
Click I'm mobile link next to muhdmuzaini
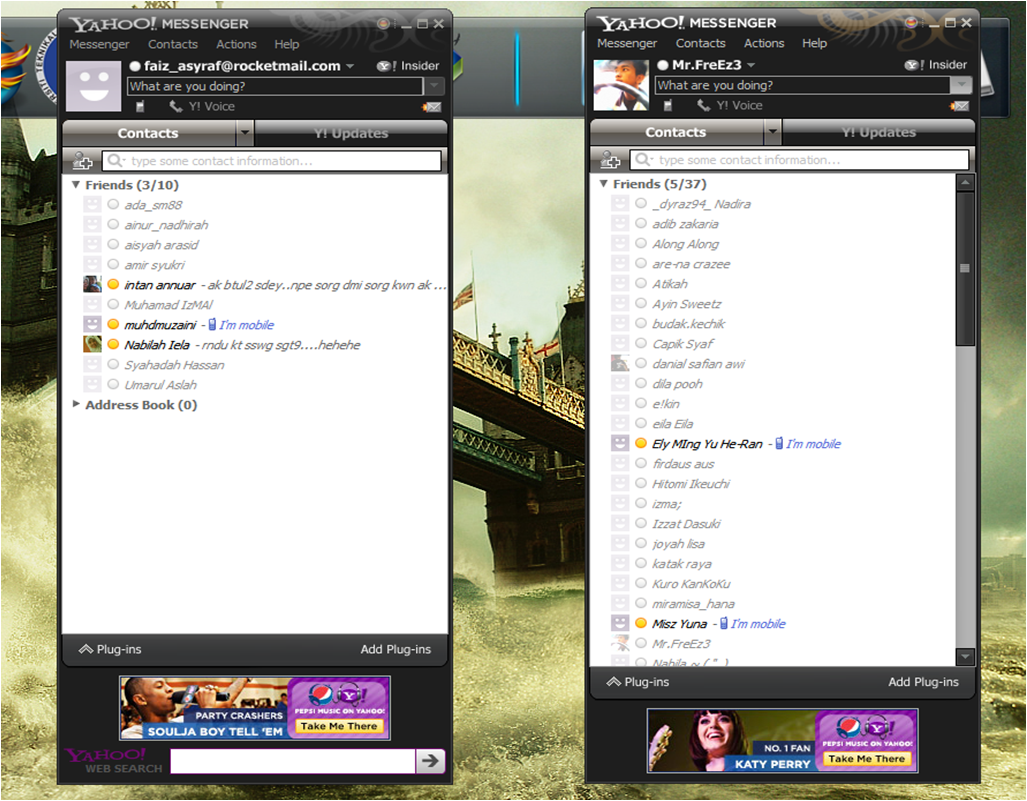(246, 325)
